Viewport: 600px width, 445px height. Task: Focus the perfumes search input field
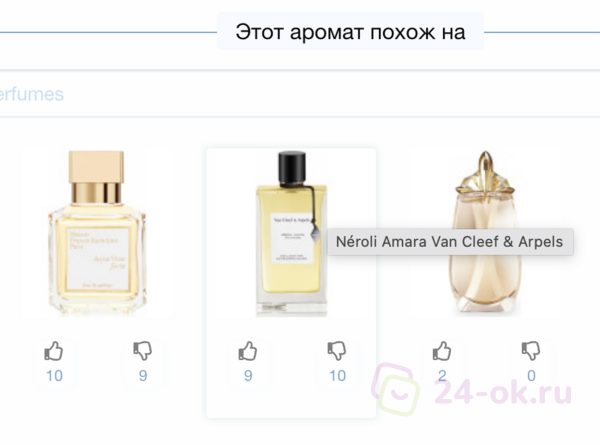pyautogui.click(x=300, y=94)
